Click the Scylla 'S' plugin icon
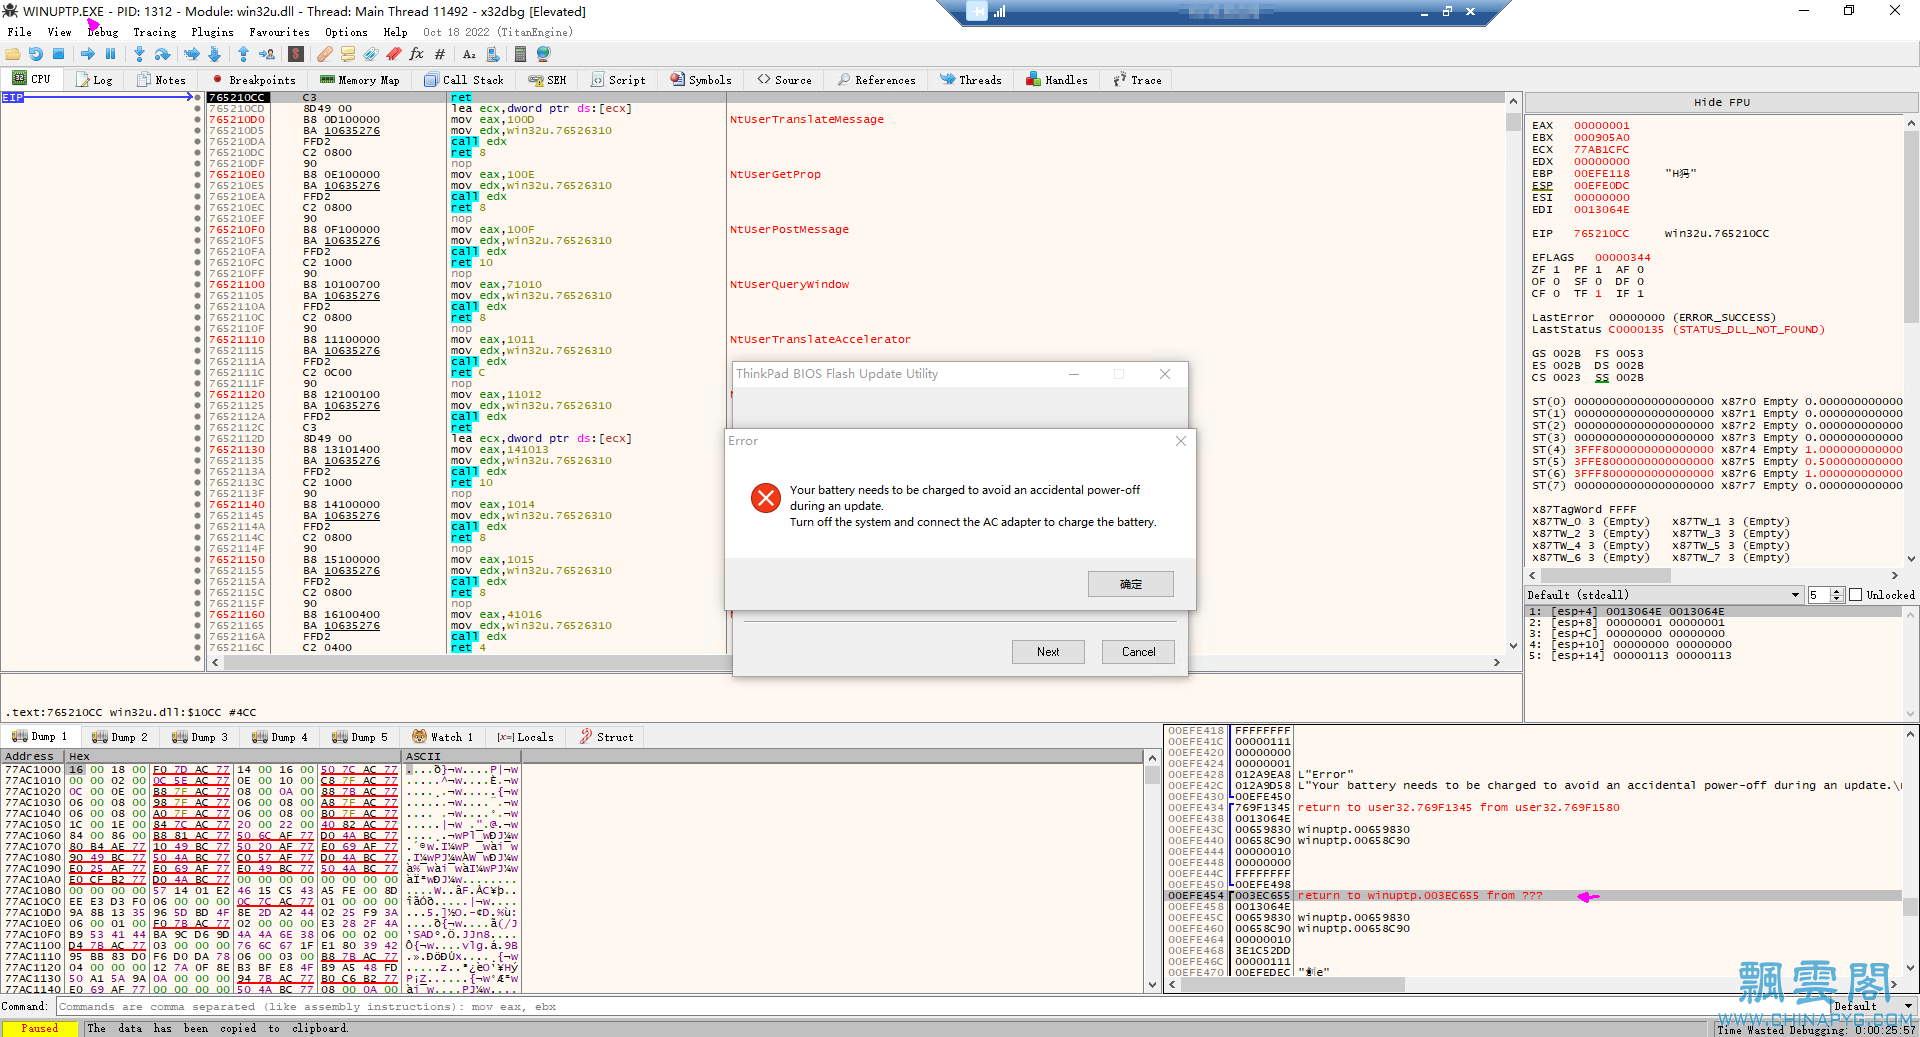The height and width of the screenshot is (1037, 1920). [296, 54]
